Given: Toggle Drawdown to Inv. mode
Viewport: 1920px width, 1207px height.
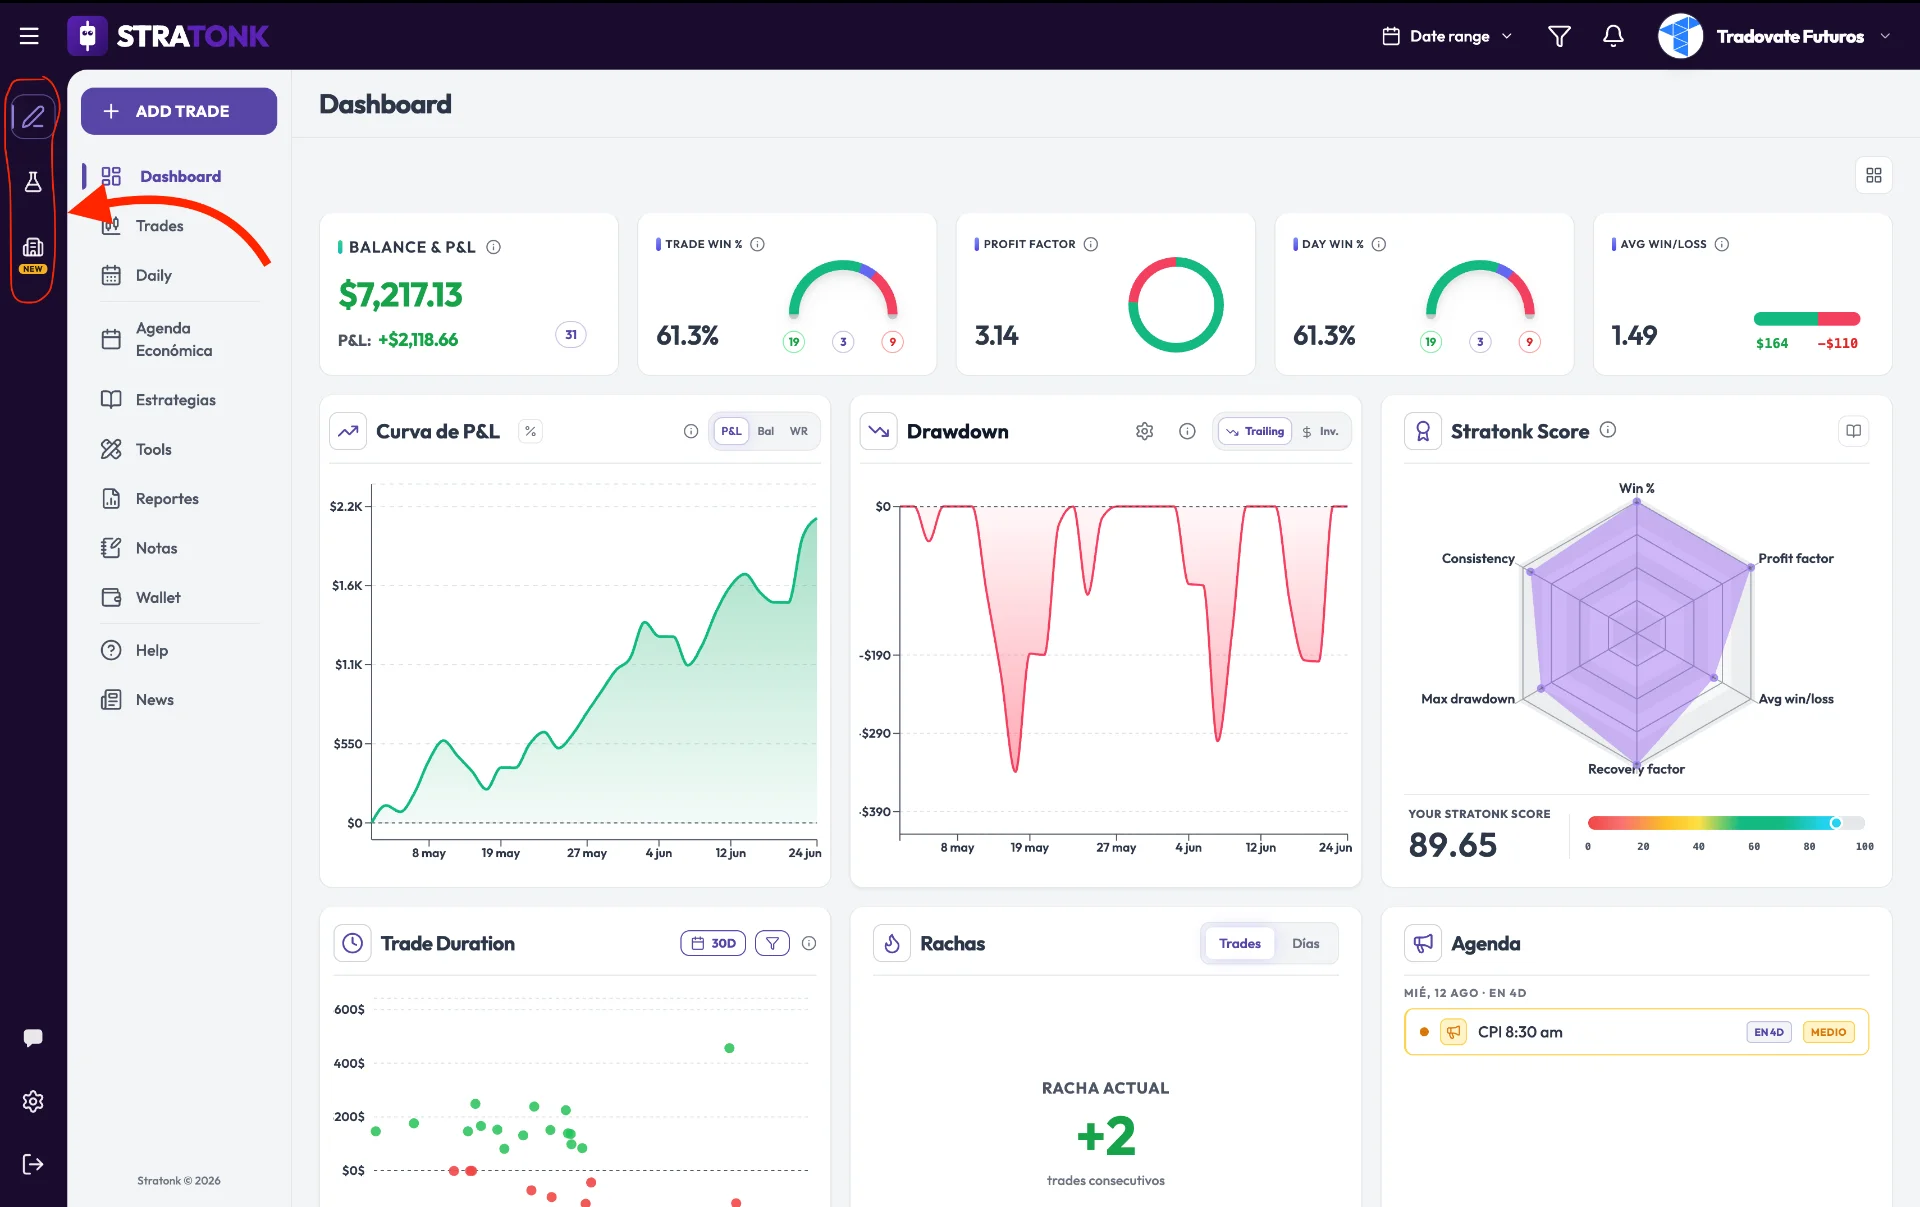Looking at the screenshot, I should tap(1320, 431).
